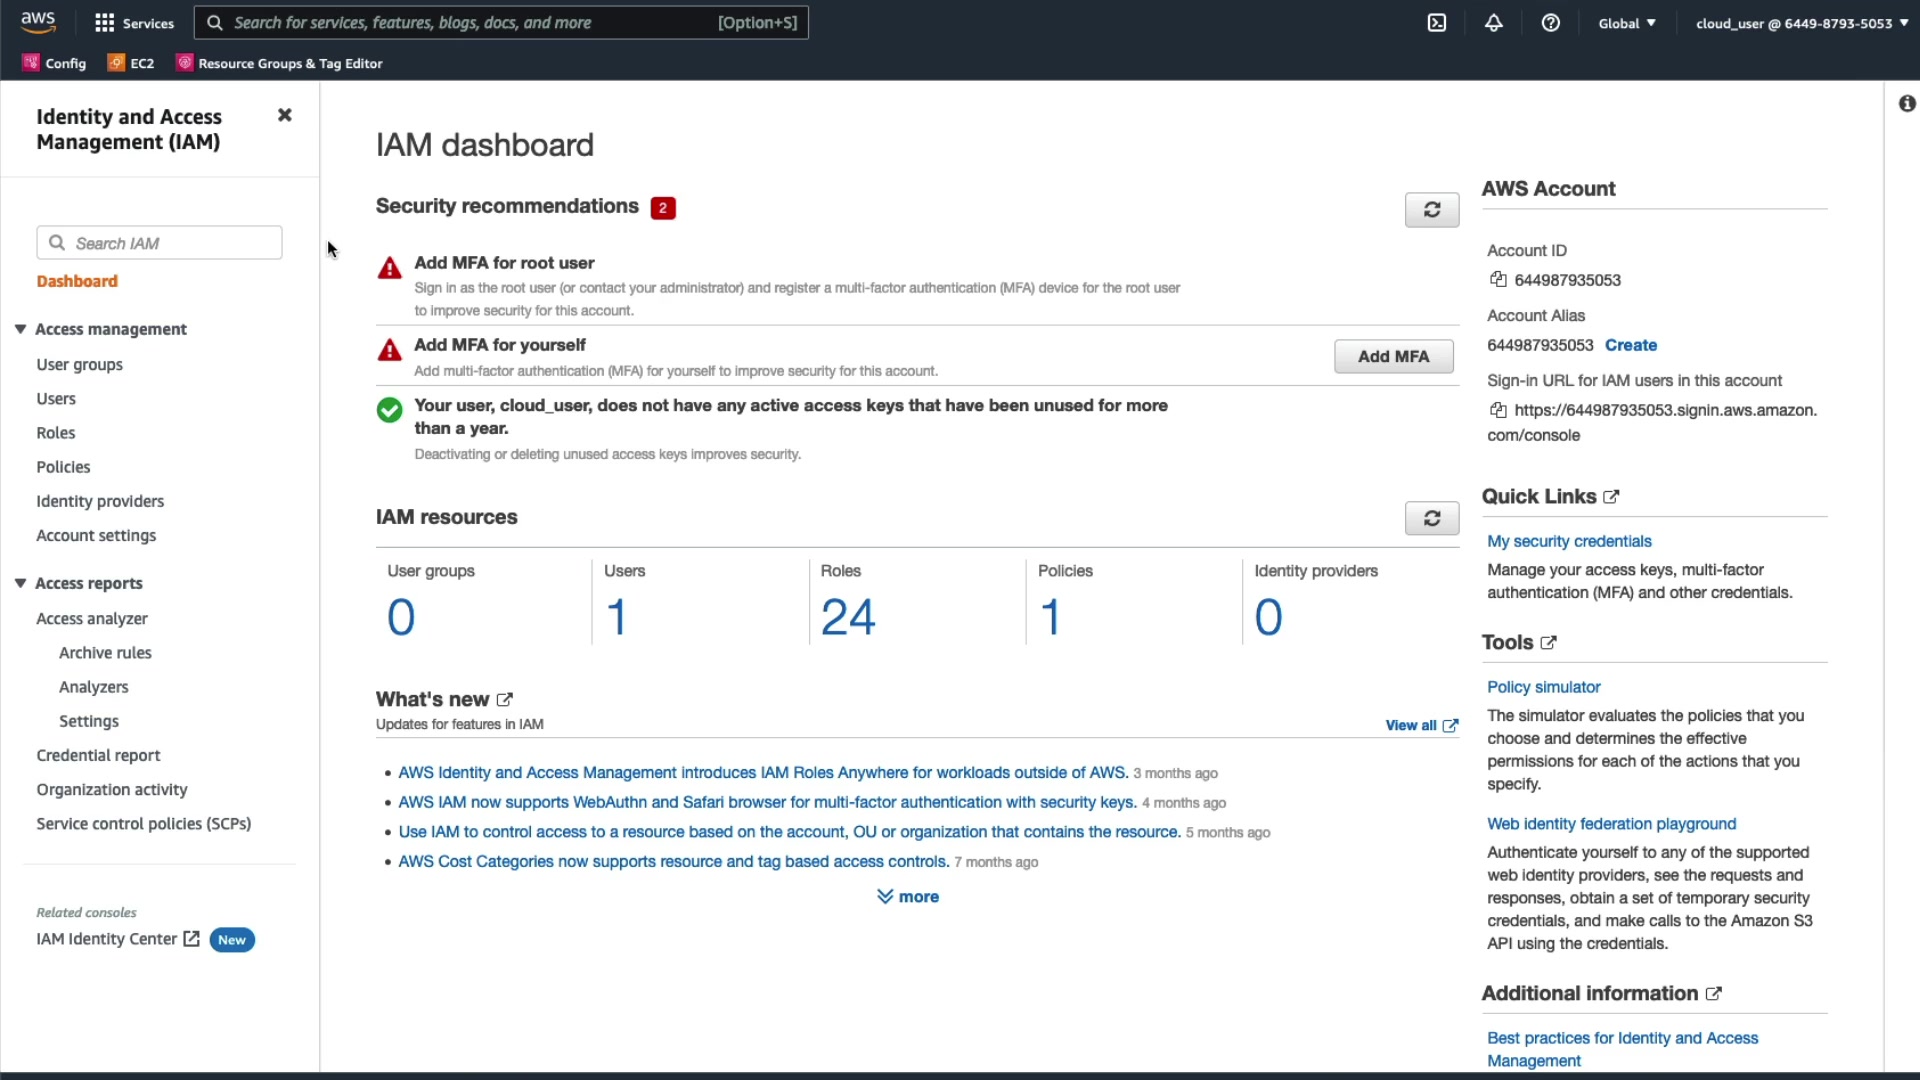
Task: Open Credential report in the sidebar
Action: click(x=98, y=755)
